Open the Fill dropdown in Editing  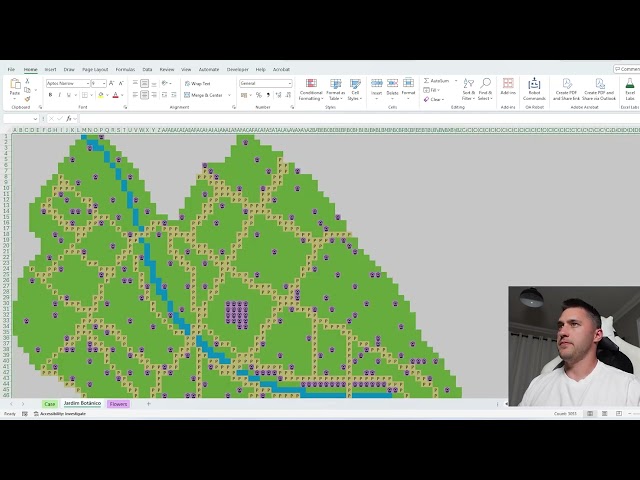point(432,90)
